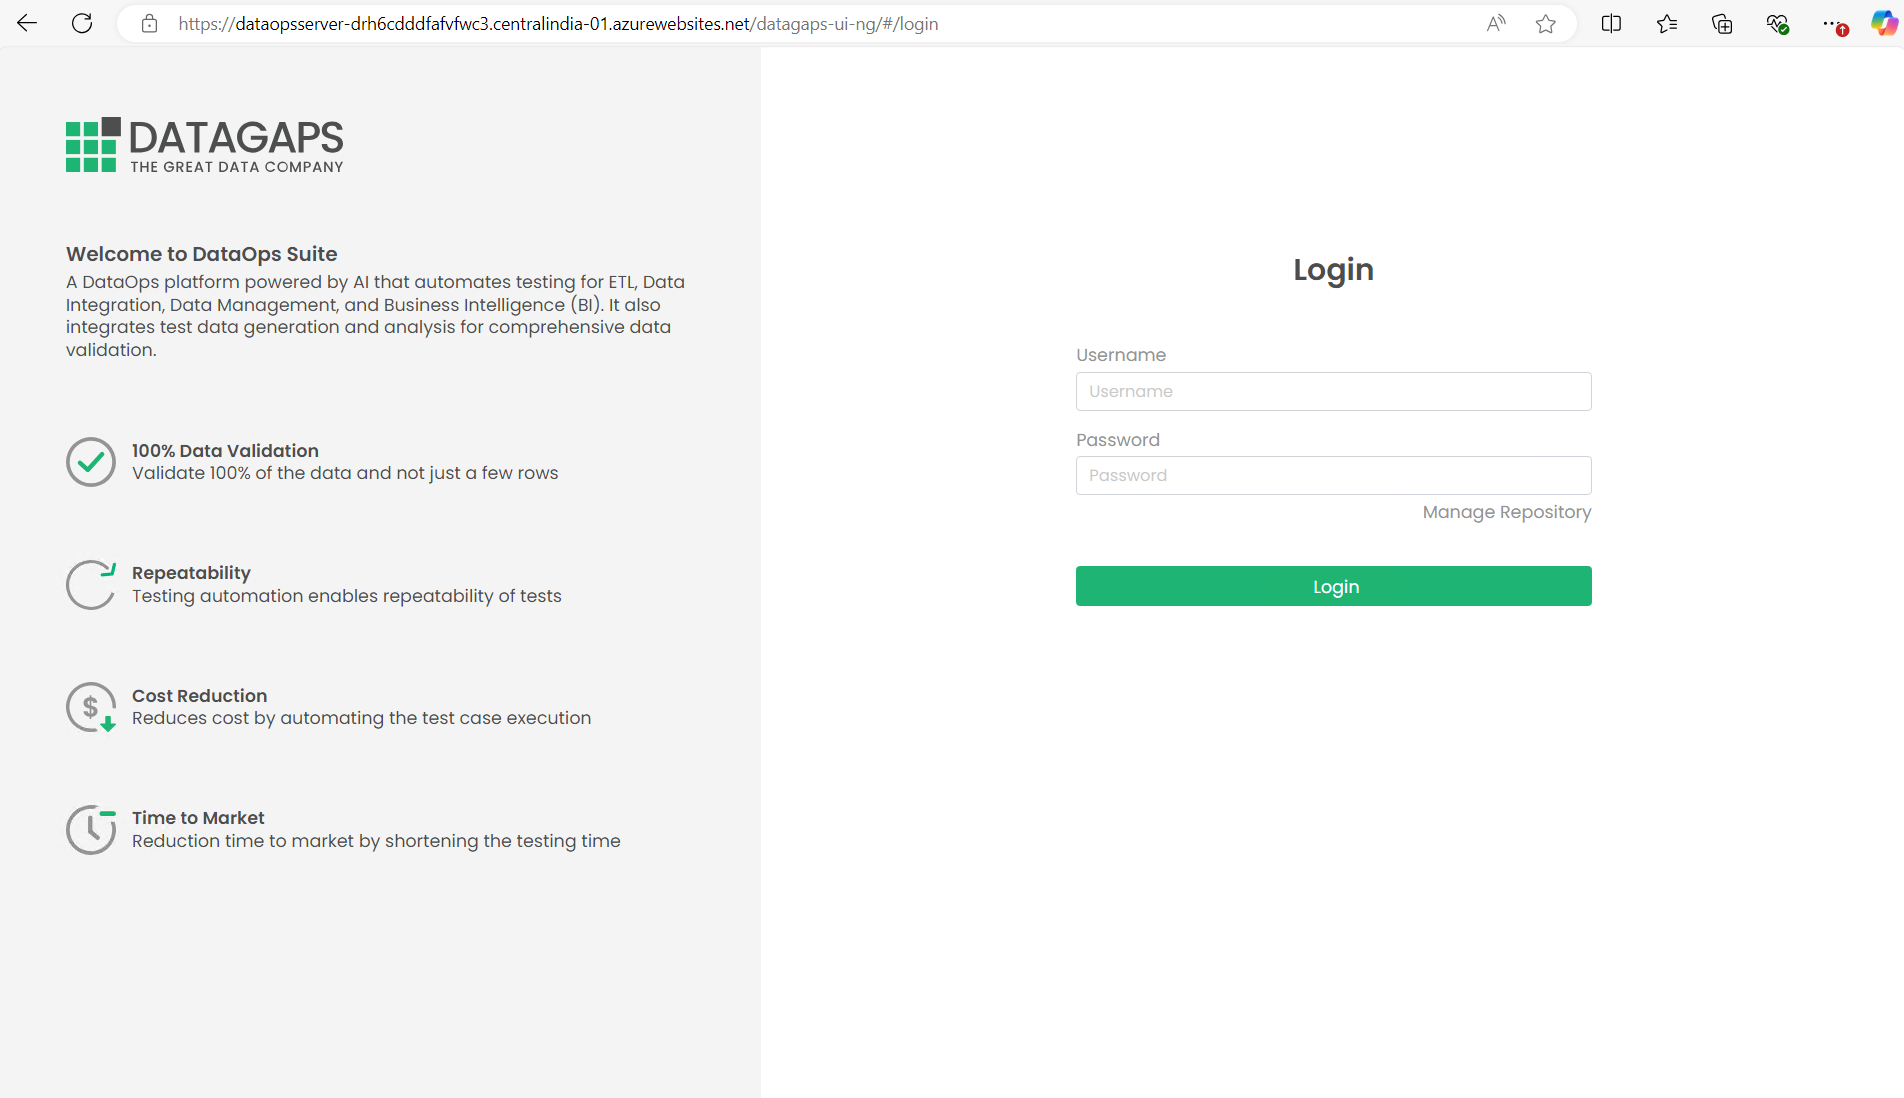Click the browser Back arrow
Image resolution: width=1904 pixels, height=1098 pixels.
pyautogui.click(x=27, y=23)
